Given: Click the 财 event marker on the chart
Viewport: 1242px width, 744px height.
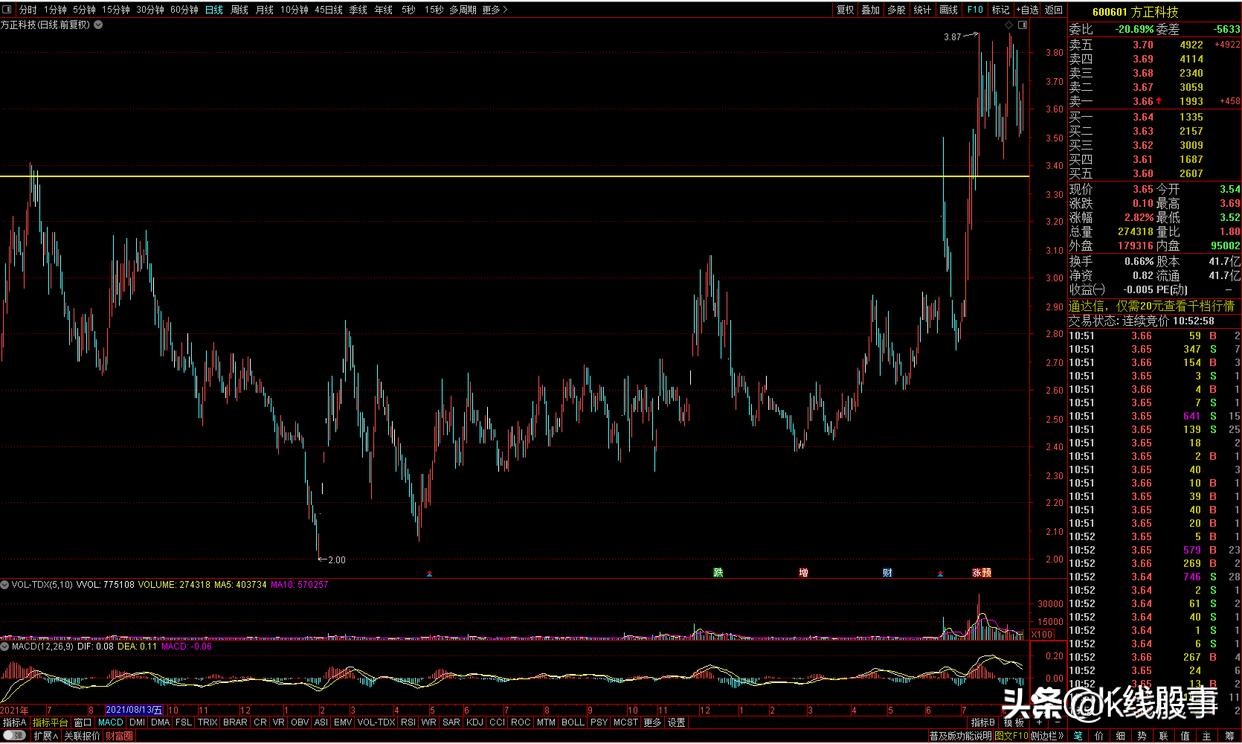Looking at the screenshot, I should (887, 573).
